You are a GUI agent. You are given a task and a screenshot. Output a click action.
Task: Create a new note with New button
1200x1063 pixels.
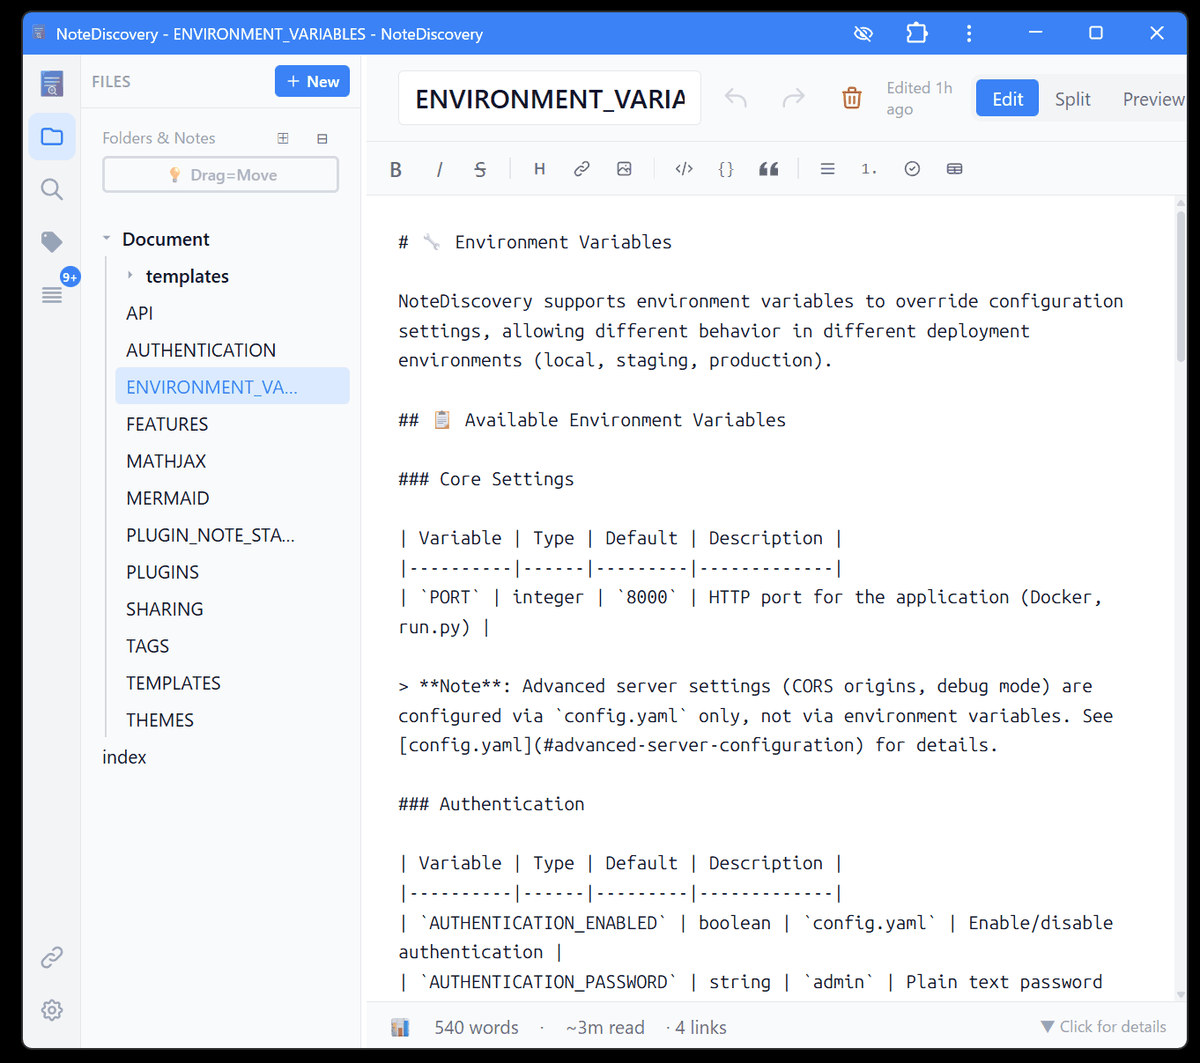click(312, 81)
